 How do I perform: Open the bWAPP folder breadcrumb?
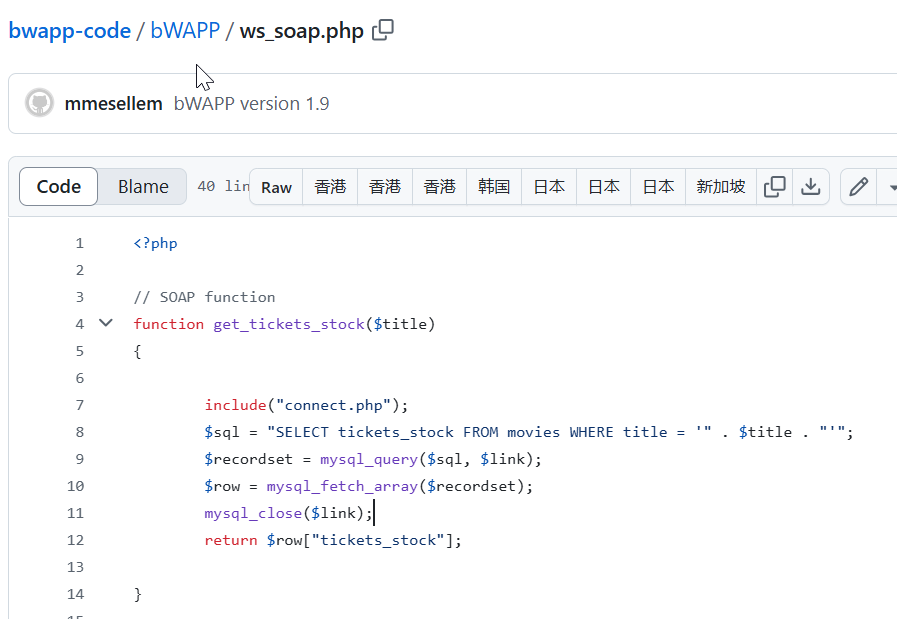(x=185, y=31)
